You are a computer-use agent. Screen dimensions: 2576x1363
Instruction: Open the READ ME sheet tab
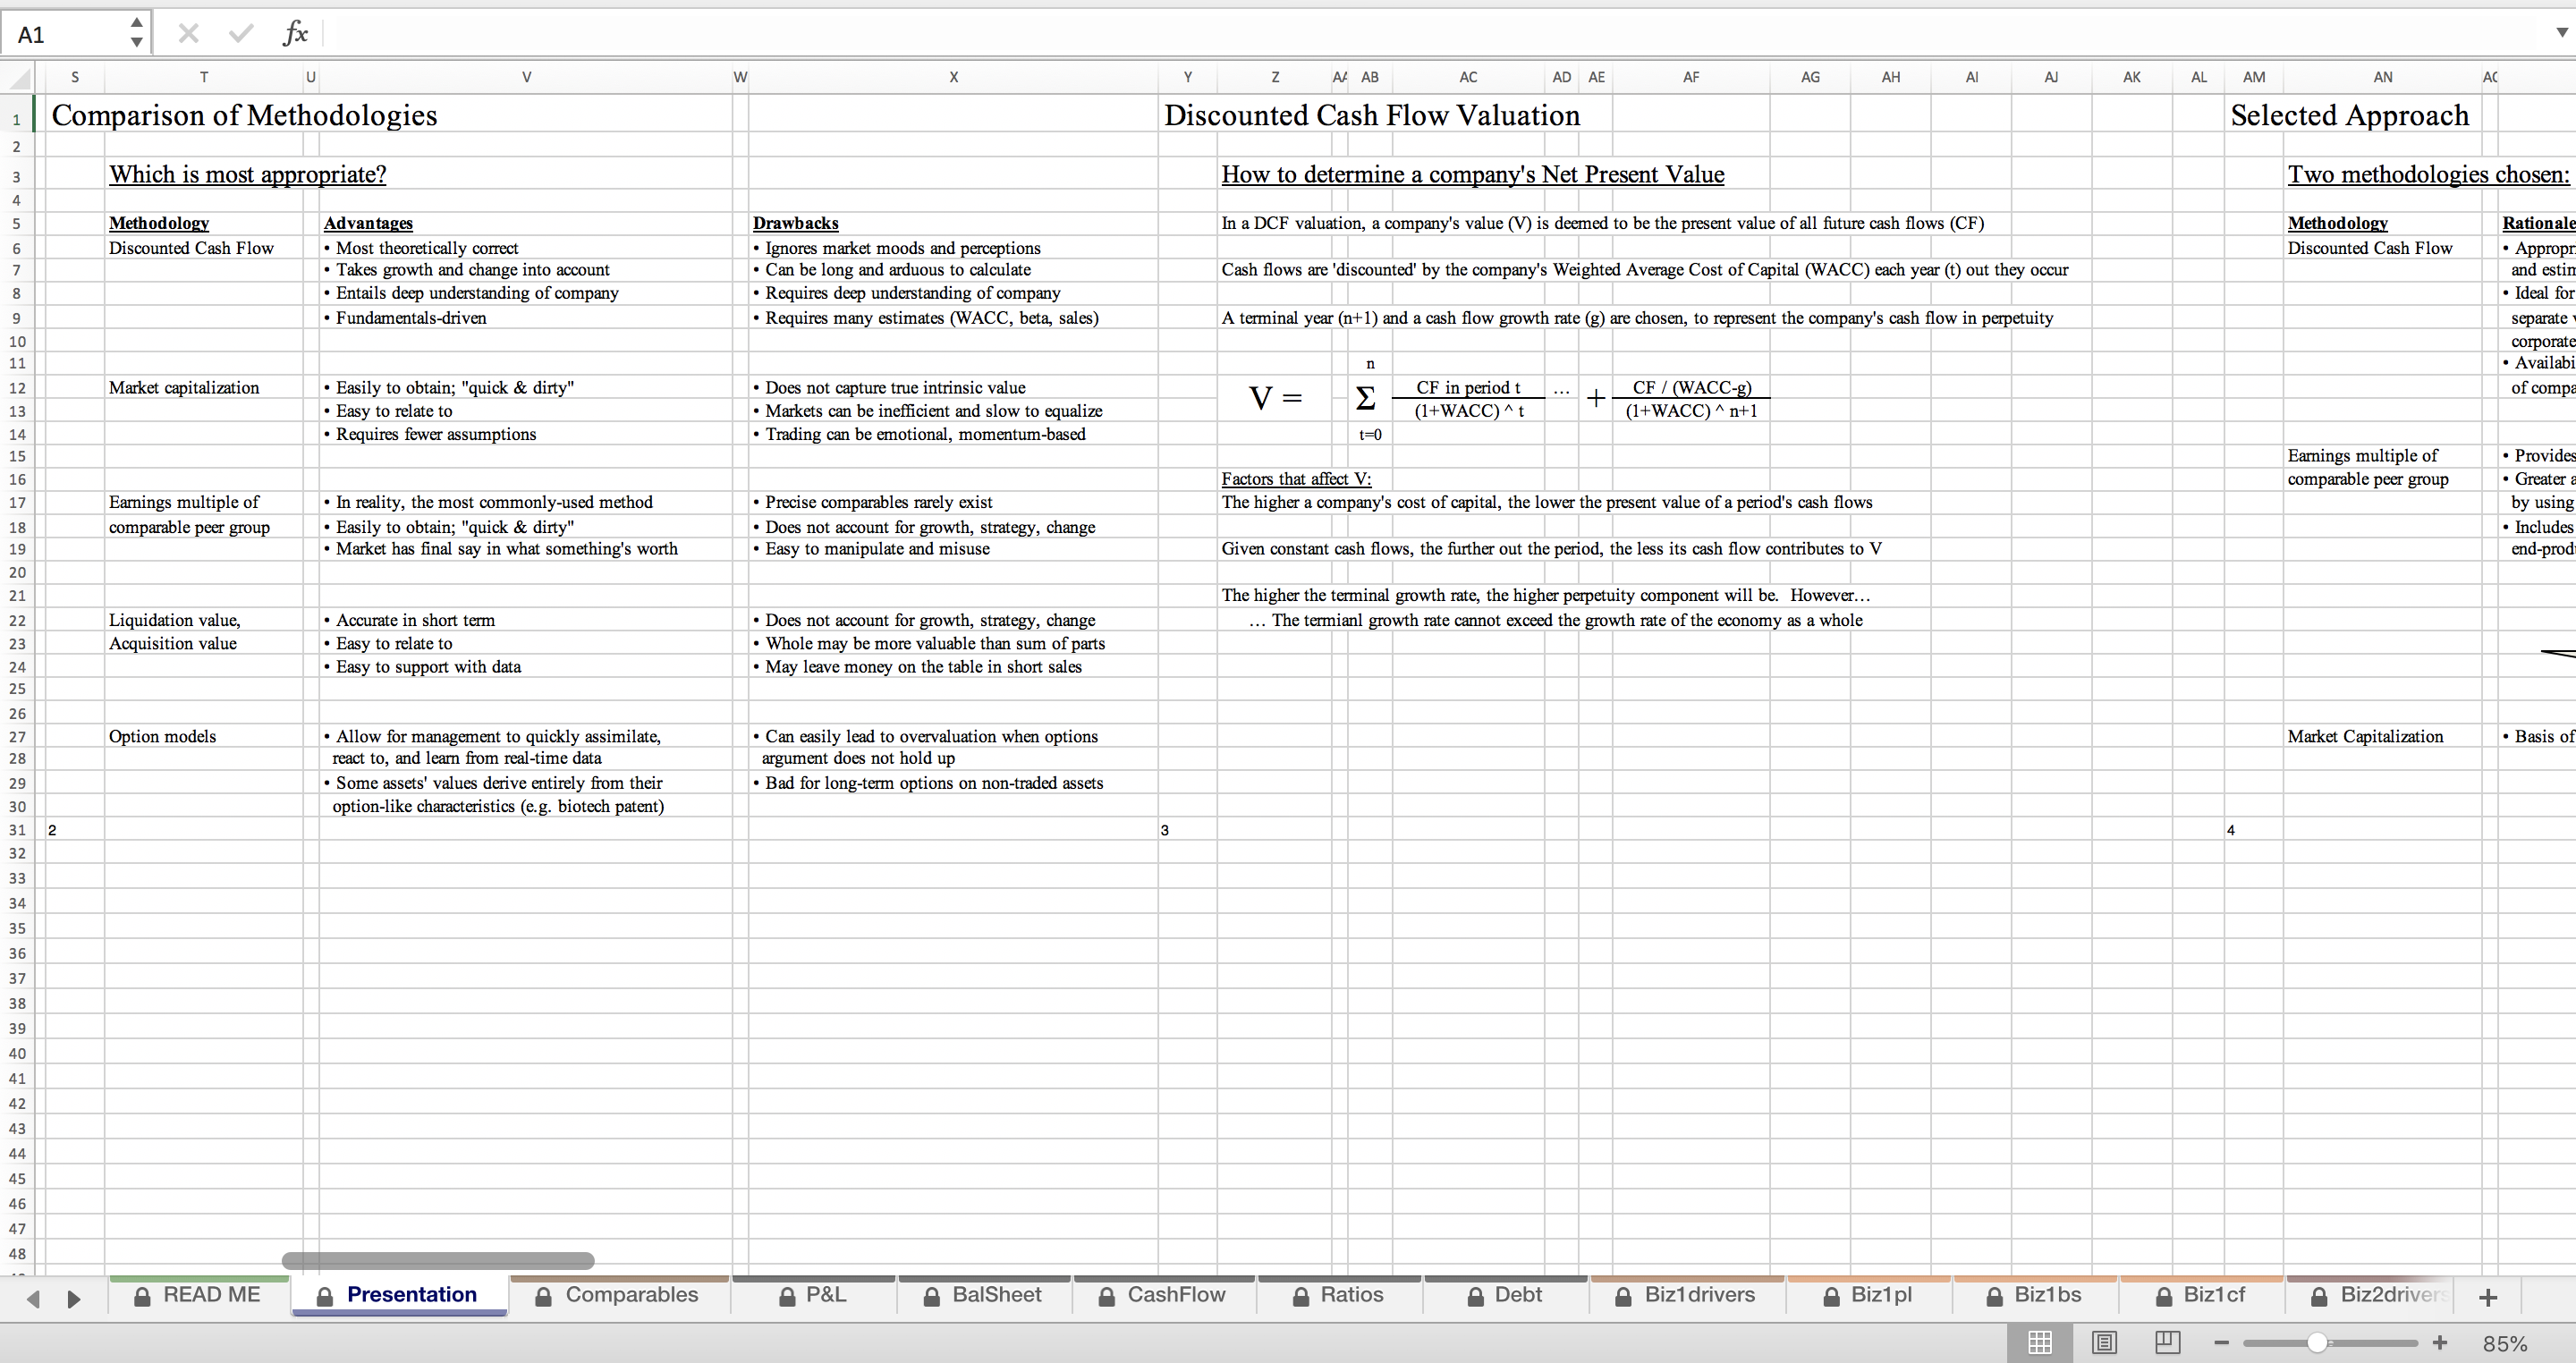[199, 1295]
